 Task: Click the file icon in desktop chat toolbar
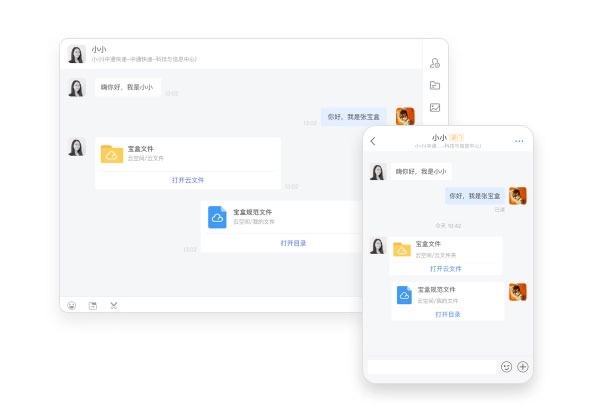[93, 305]
